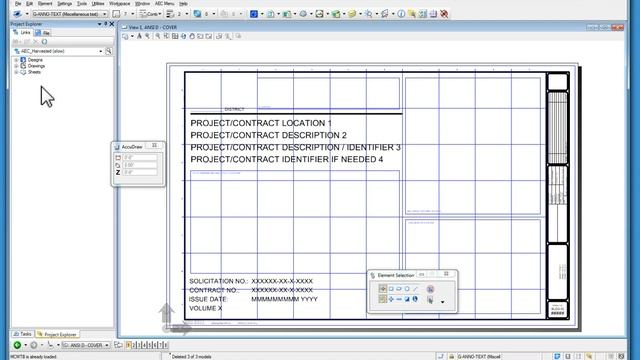Toggle view 6 button
This screenshot has height=360, width=640.
(155, 345)
